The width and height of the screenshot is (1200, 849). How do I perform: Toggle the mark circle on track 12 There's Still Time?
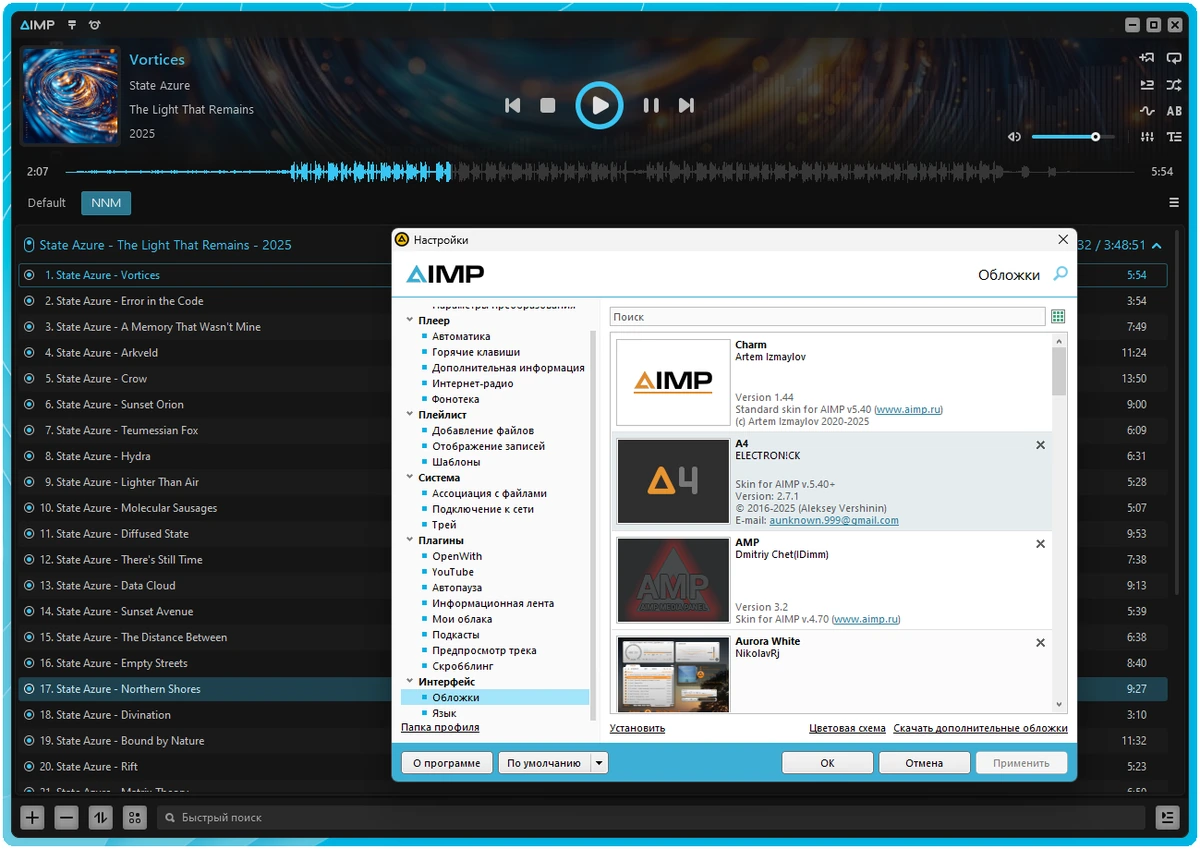pyautogui.click(x=29, y=560)
